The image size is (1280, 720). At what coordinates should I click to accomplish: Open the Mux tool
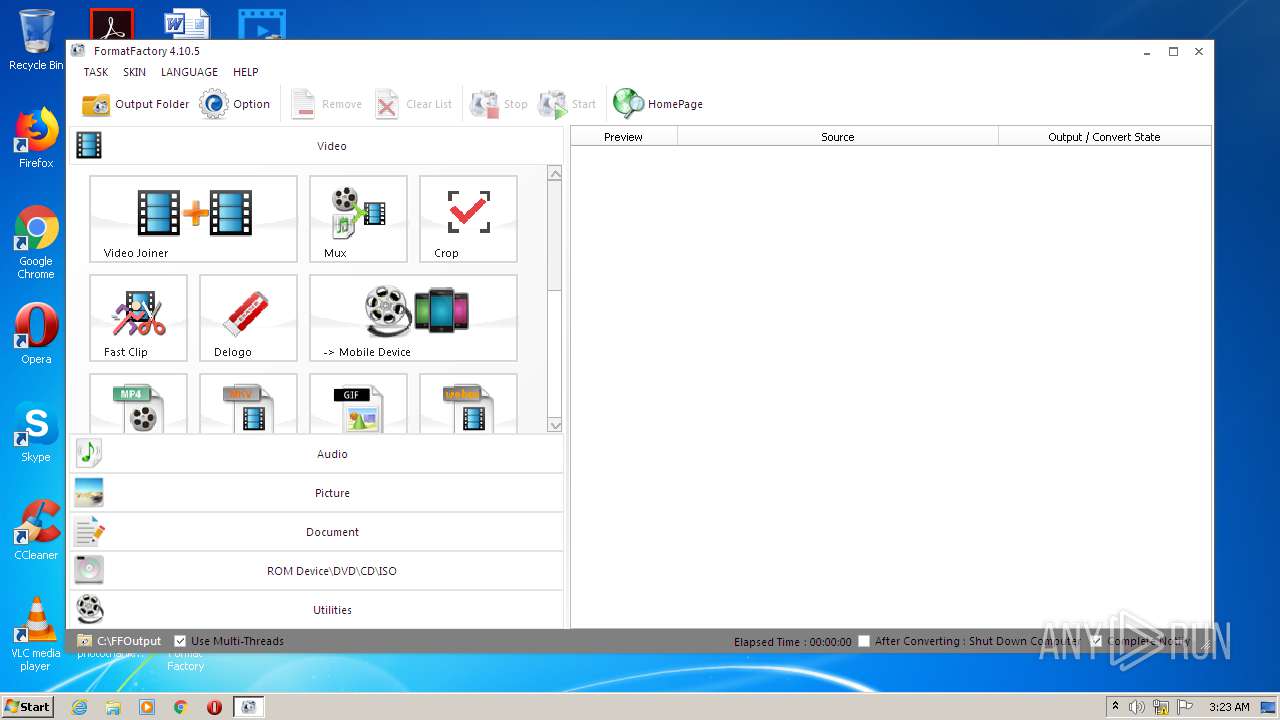(x=358, y=219)
